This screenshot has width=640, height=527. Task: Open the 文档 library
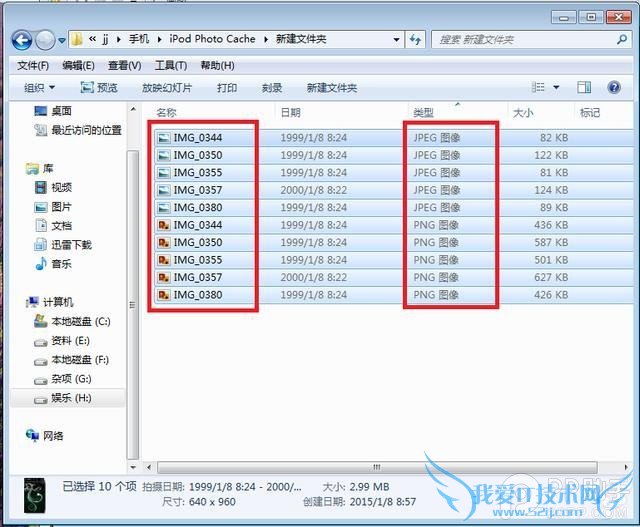[x=53, y=226]
